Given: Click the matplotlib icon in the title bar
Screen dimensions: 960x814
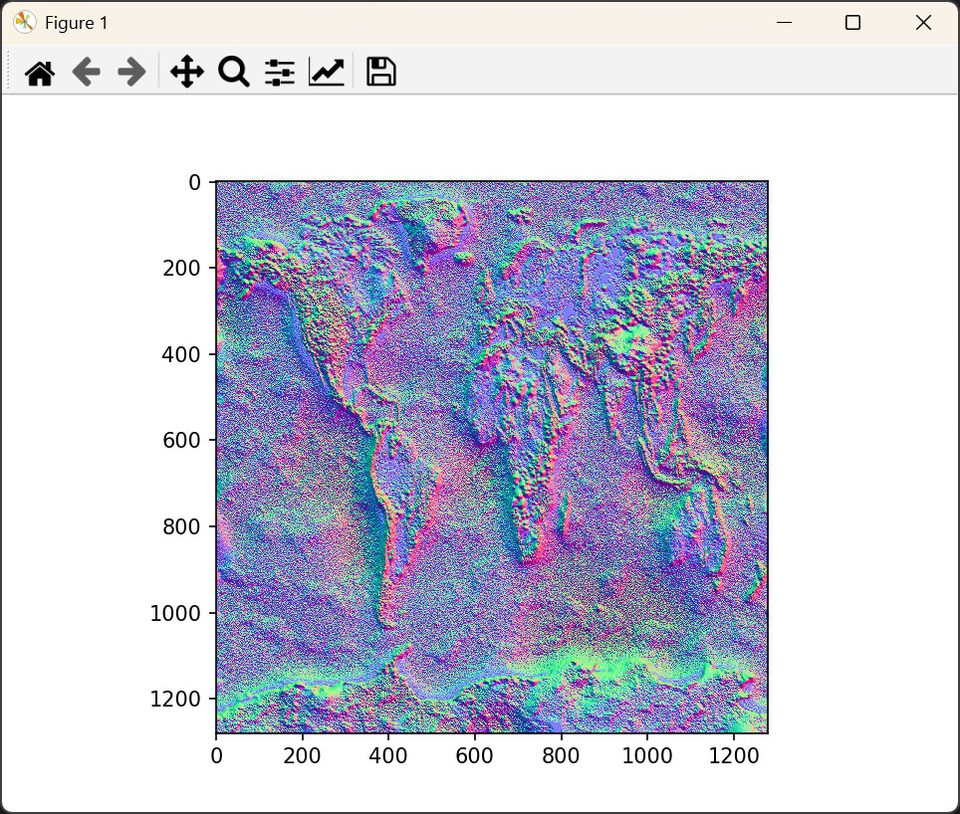Looking at the screenshot, I should [x=24, y=22].
